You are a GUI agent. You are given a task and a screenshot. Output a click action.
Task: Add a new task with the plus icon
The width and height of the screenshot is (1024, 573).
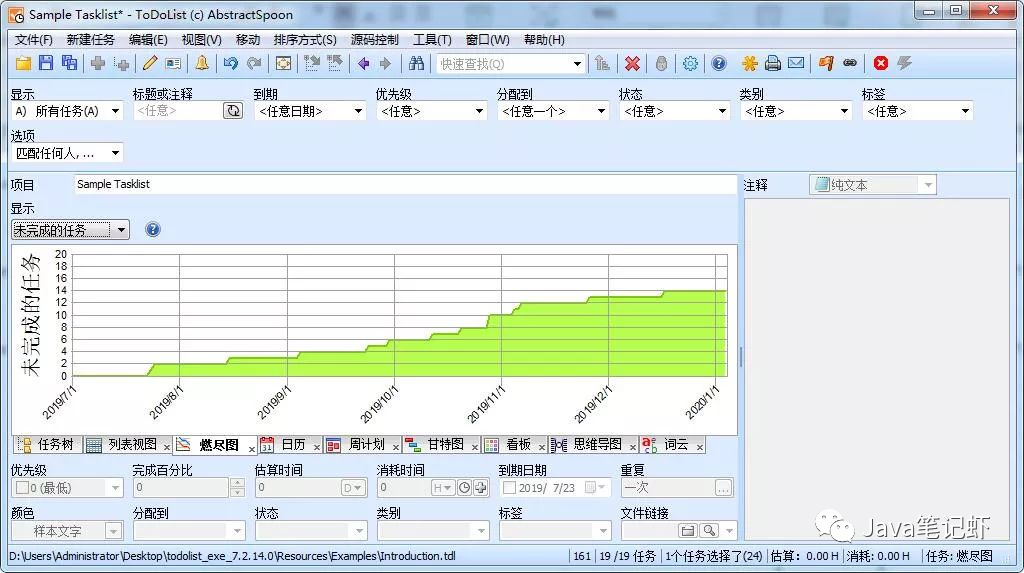tap(98, 63)
